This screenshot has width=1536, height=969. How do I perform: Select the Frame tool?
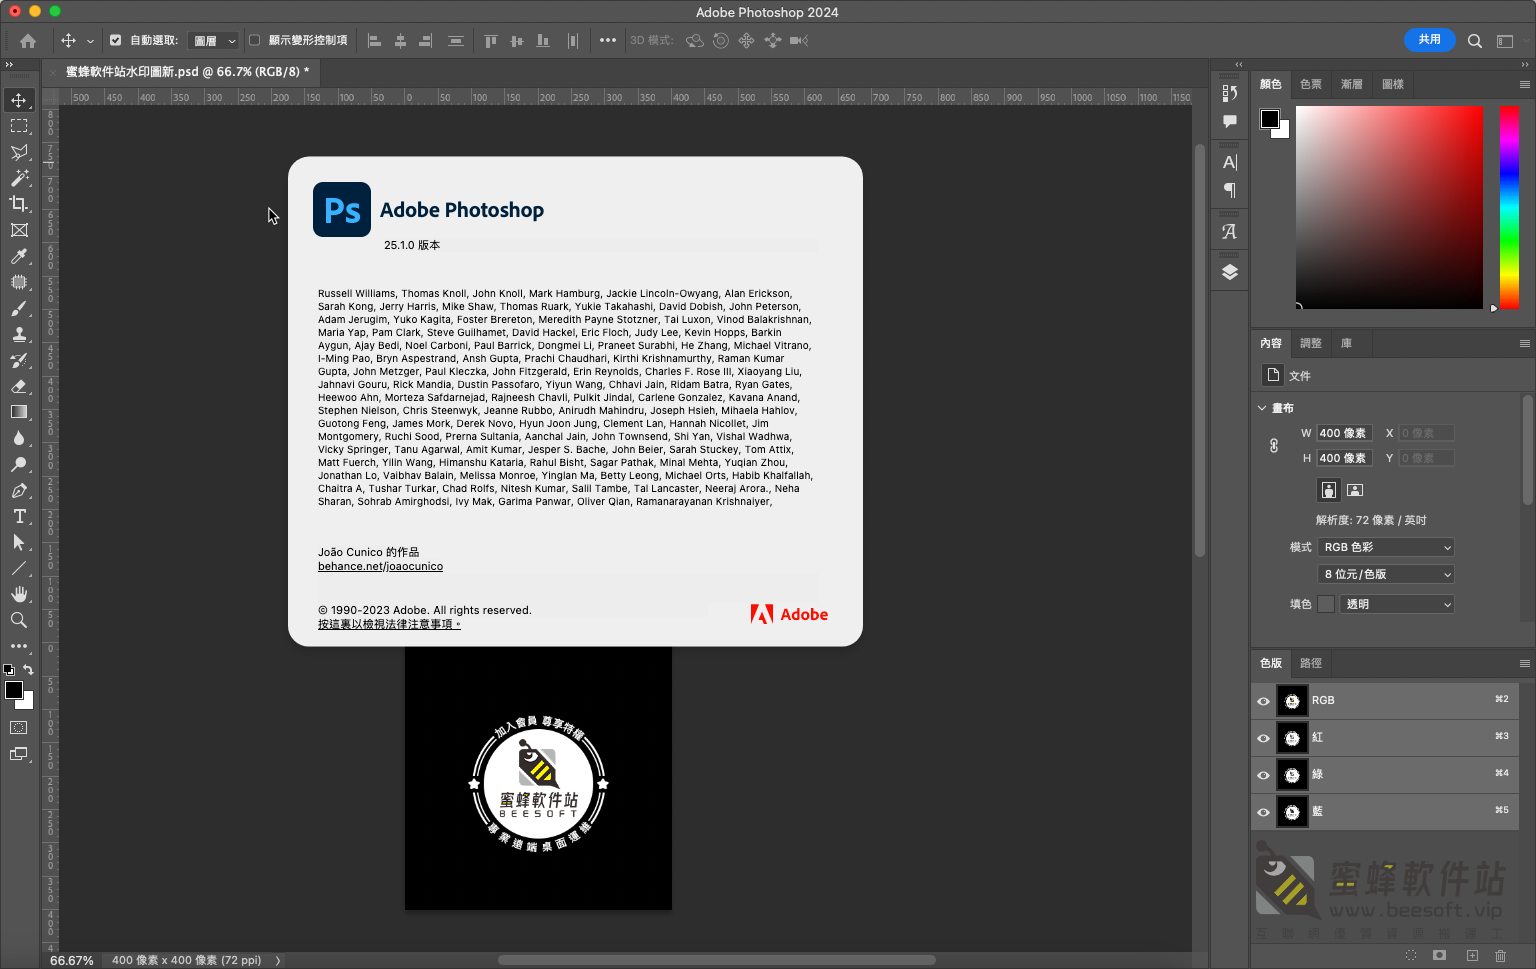pos(19,230)
